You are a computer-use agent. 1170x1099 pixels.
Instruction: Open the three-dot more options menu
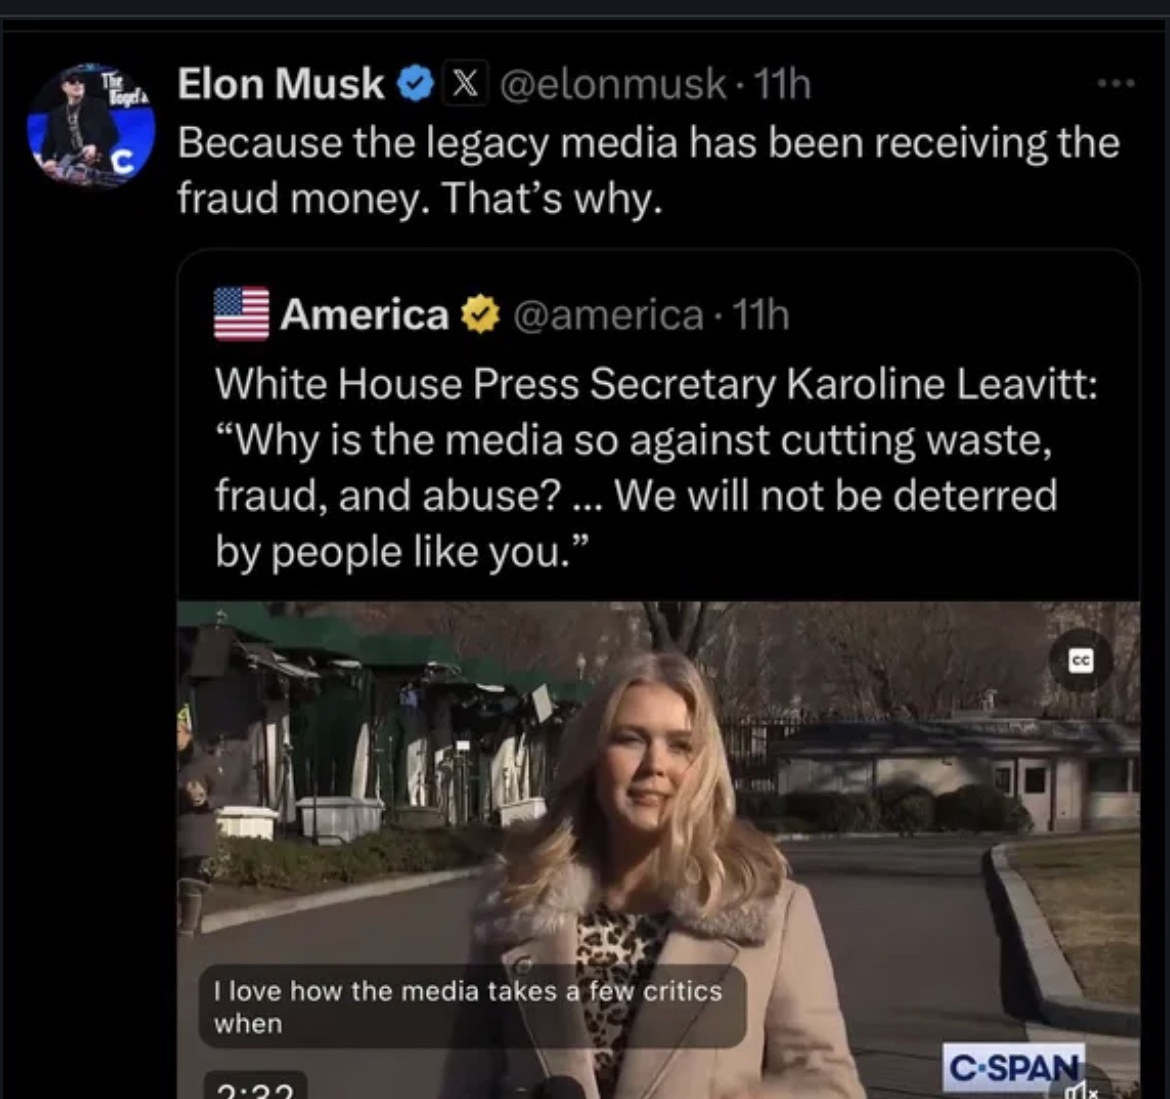[1115, 84]
